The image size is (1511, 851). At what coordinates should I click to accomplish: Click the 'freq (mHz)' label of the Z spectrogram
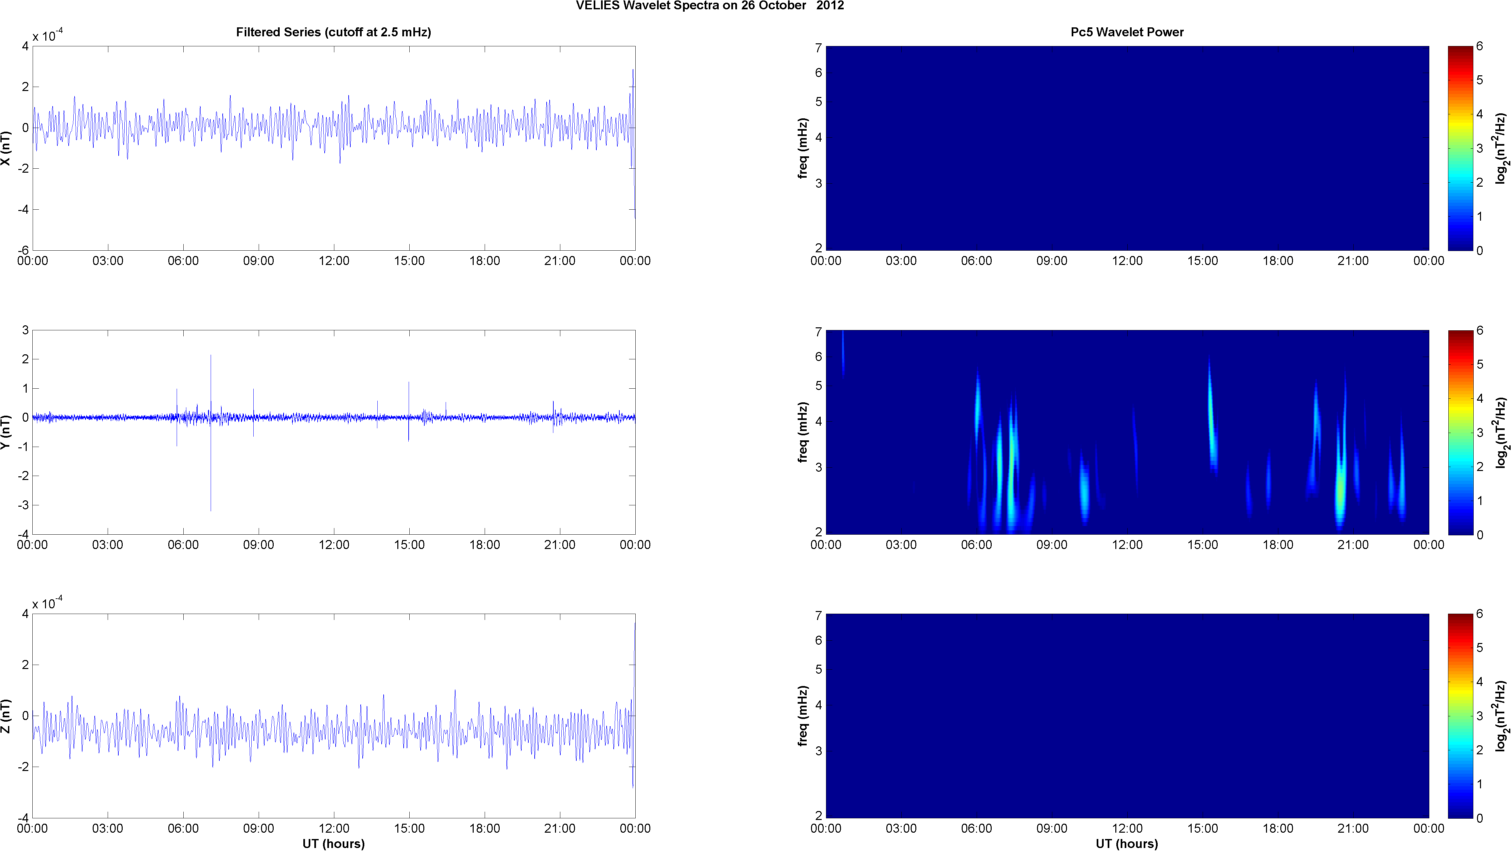[x=802, y=716]
